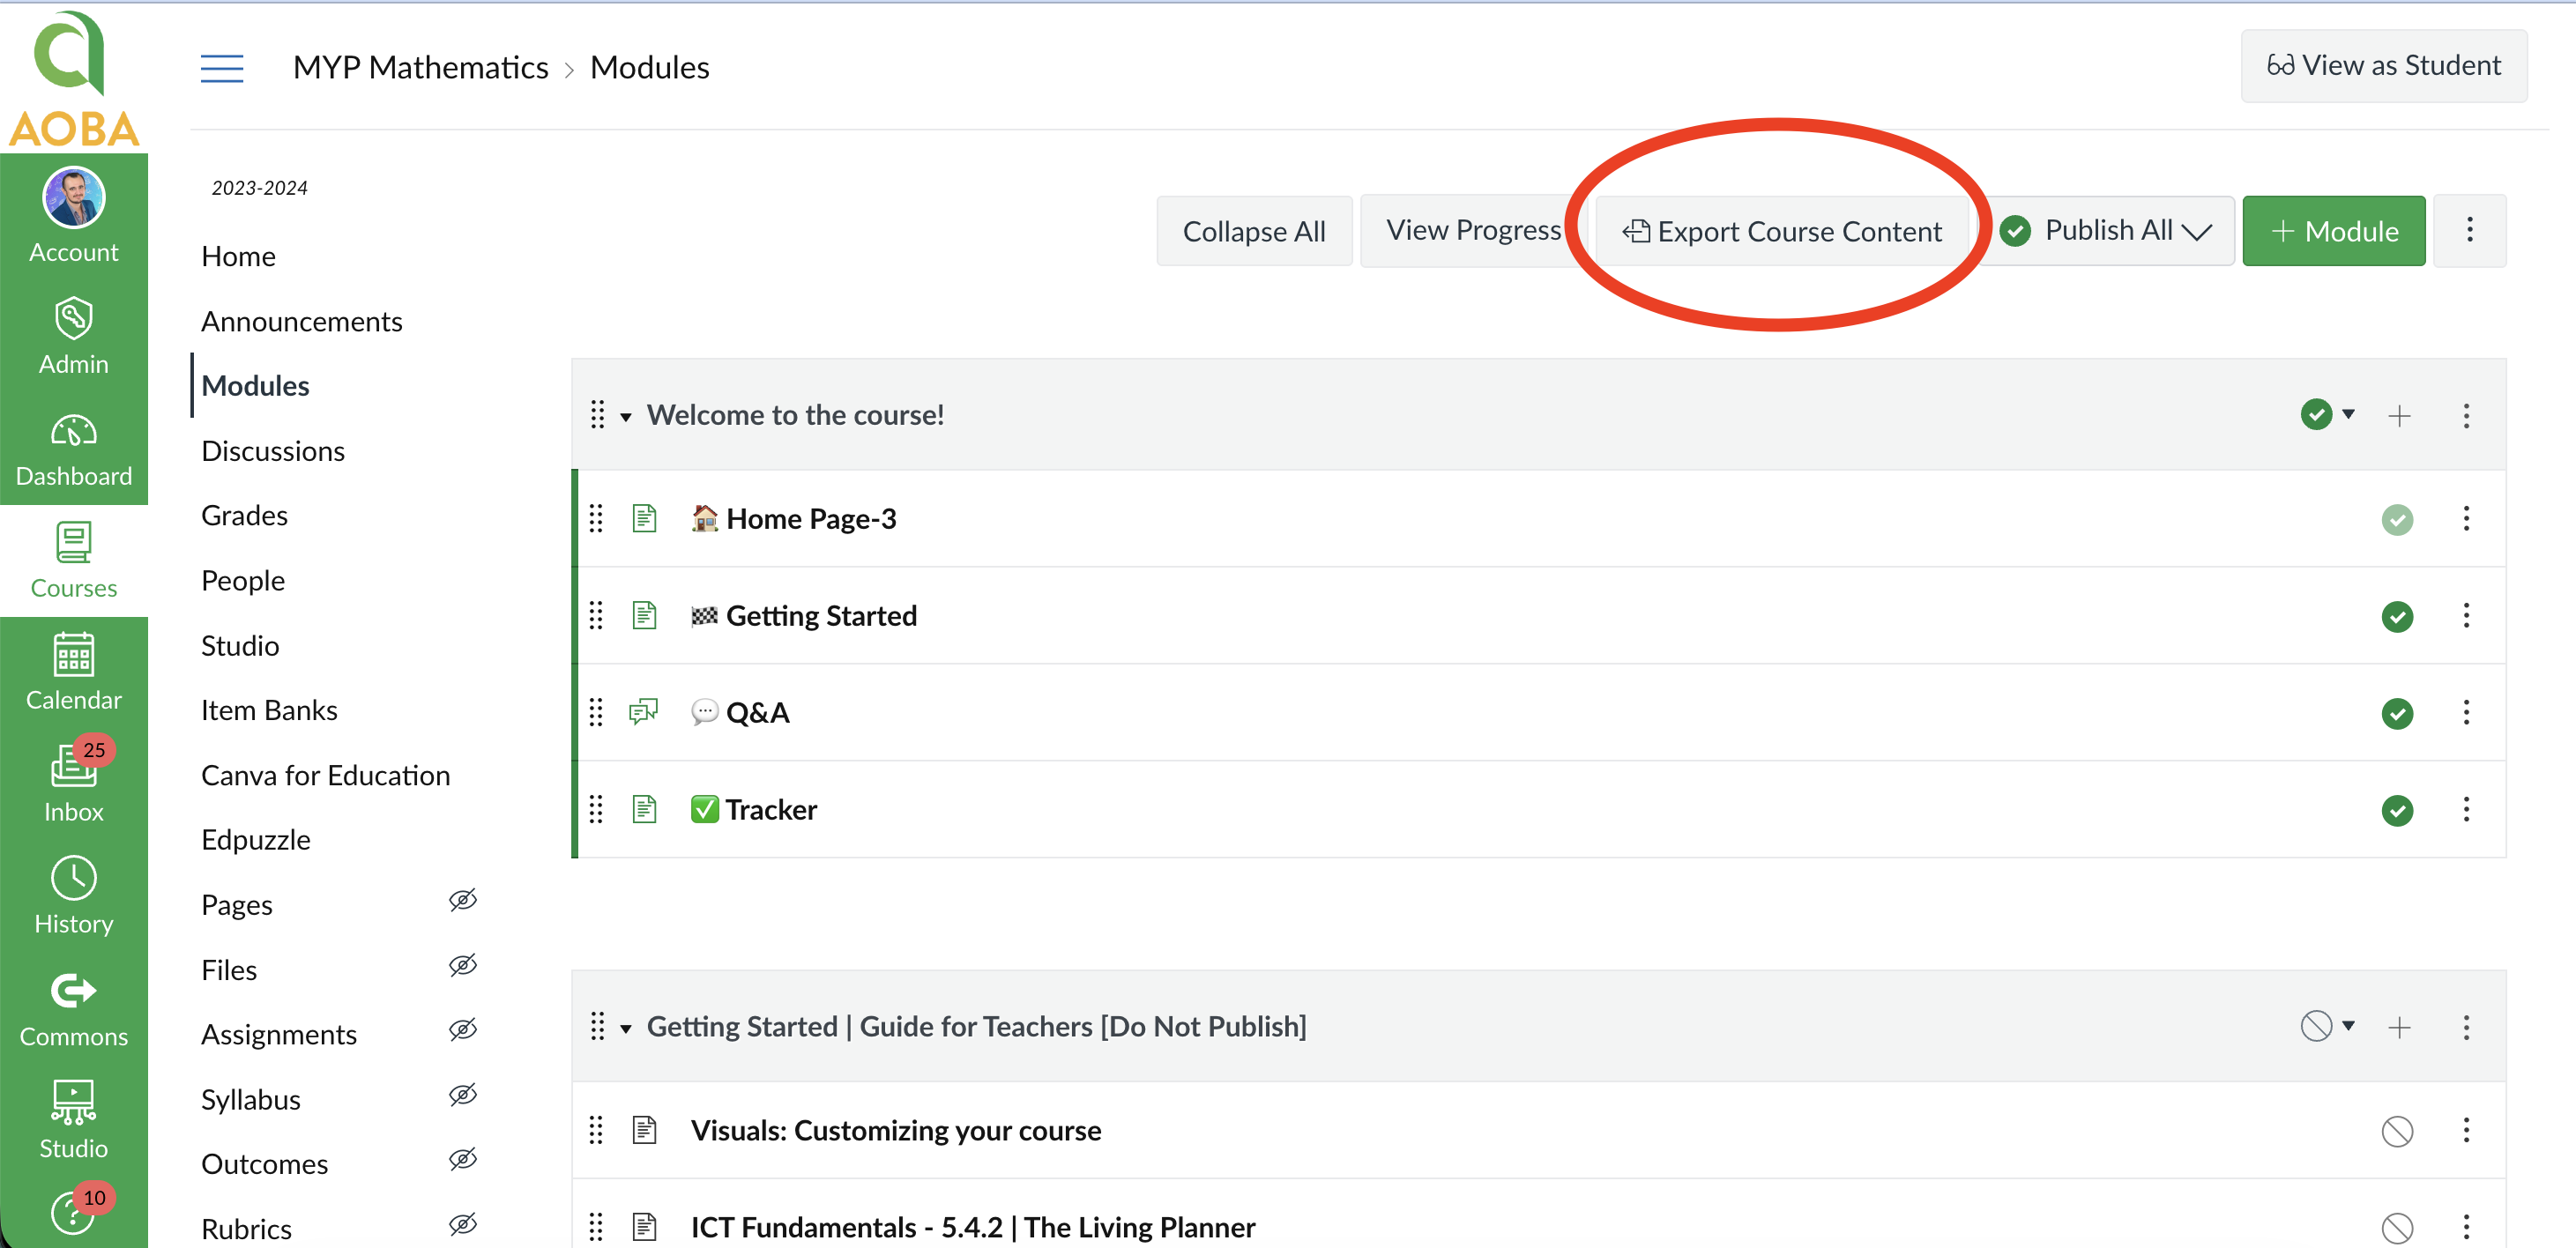Open the Publish All dropdown
Image resolution: width=2576 pixels, height=1248 pixels.
click(2106, 231)
